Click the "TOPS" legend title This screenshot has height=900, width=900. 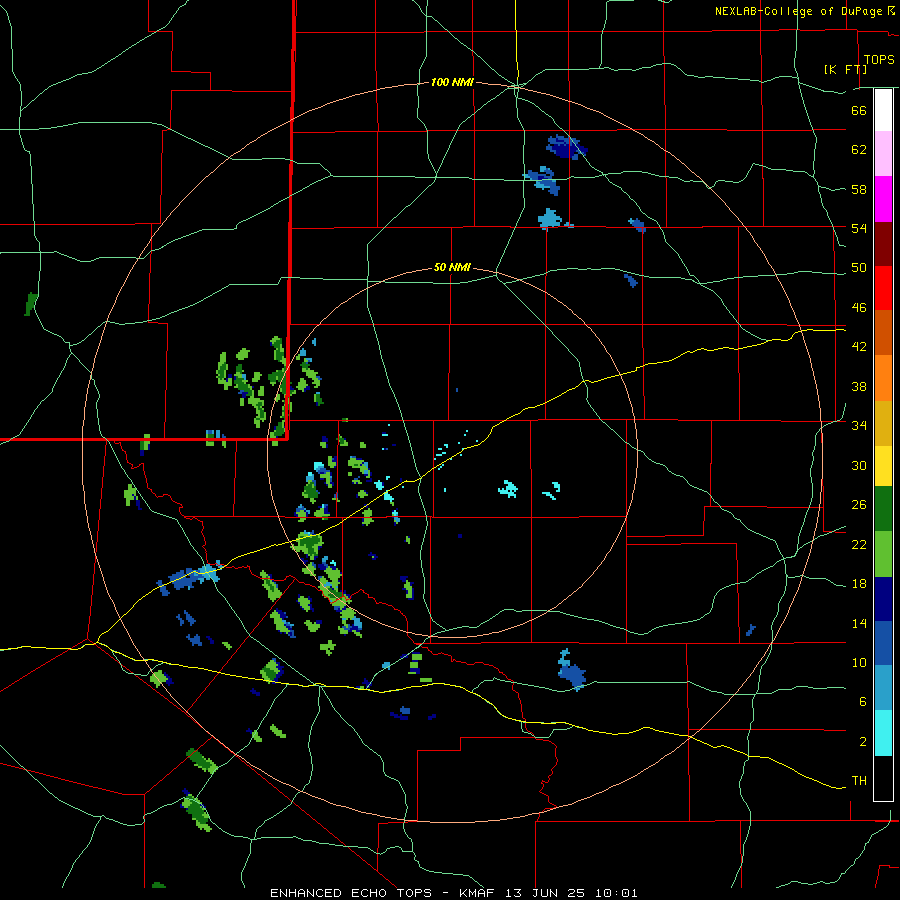pos(879,59)
